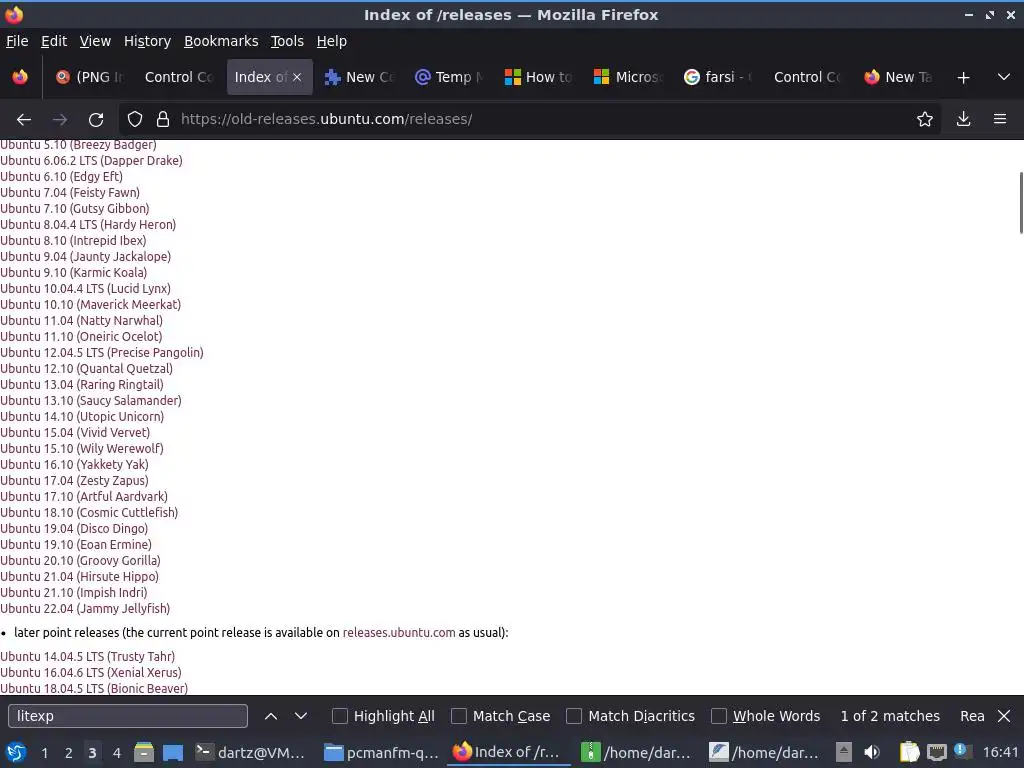Open the Tools menu
The width and height of the screenshot is (1024, 768).
coord(287,41)
